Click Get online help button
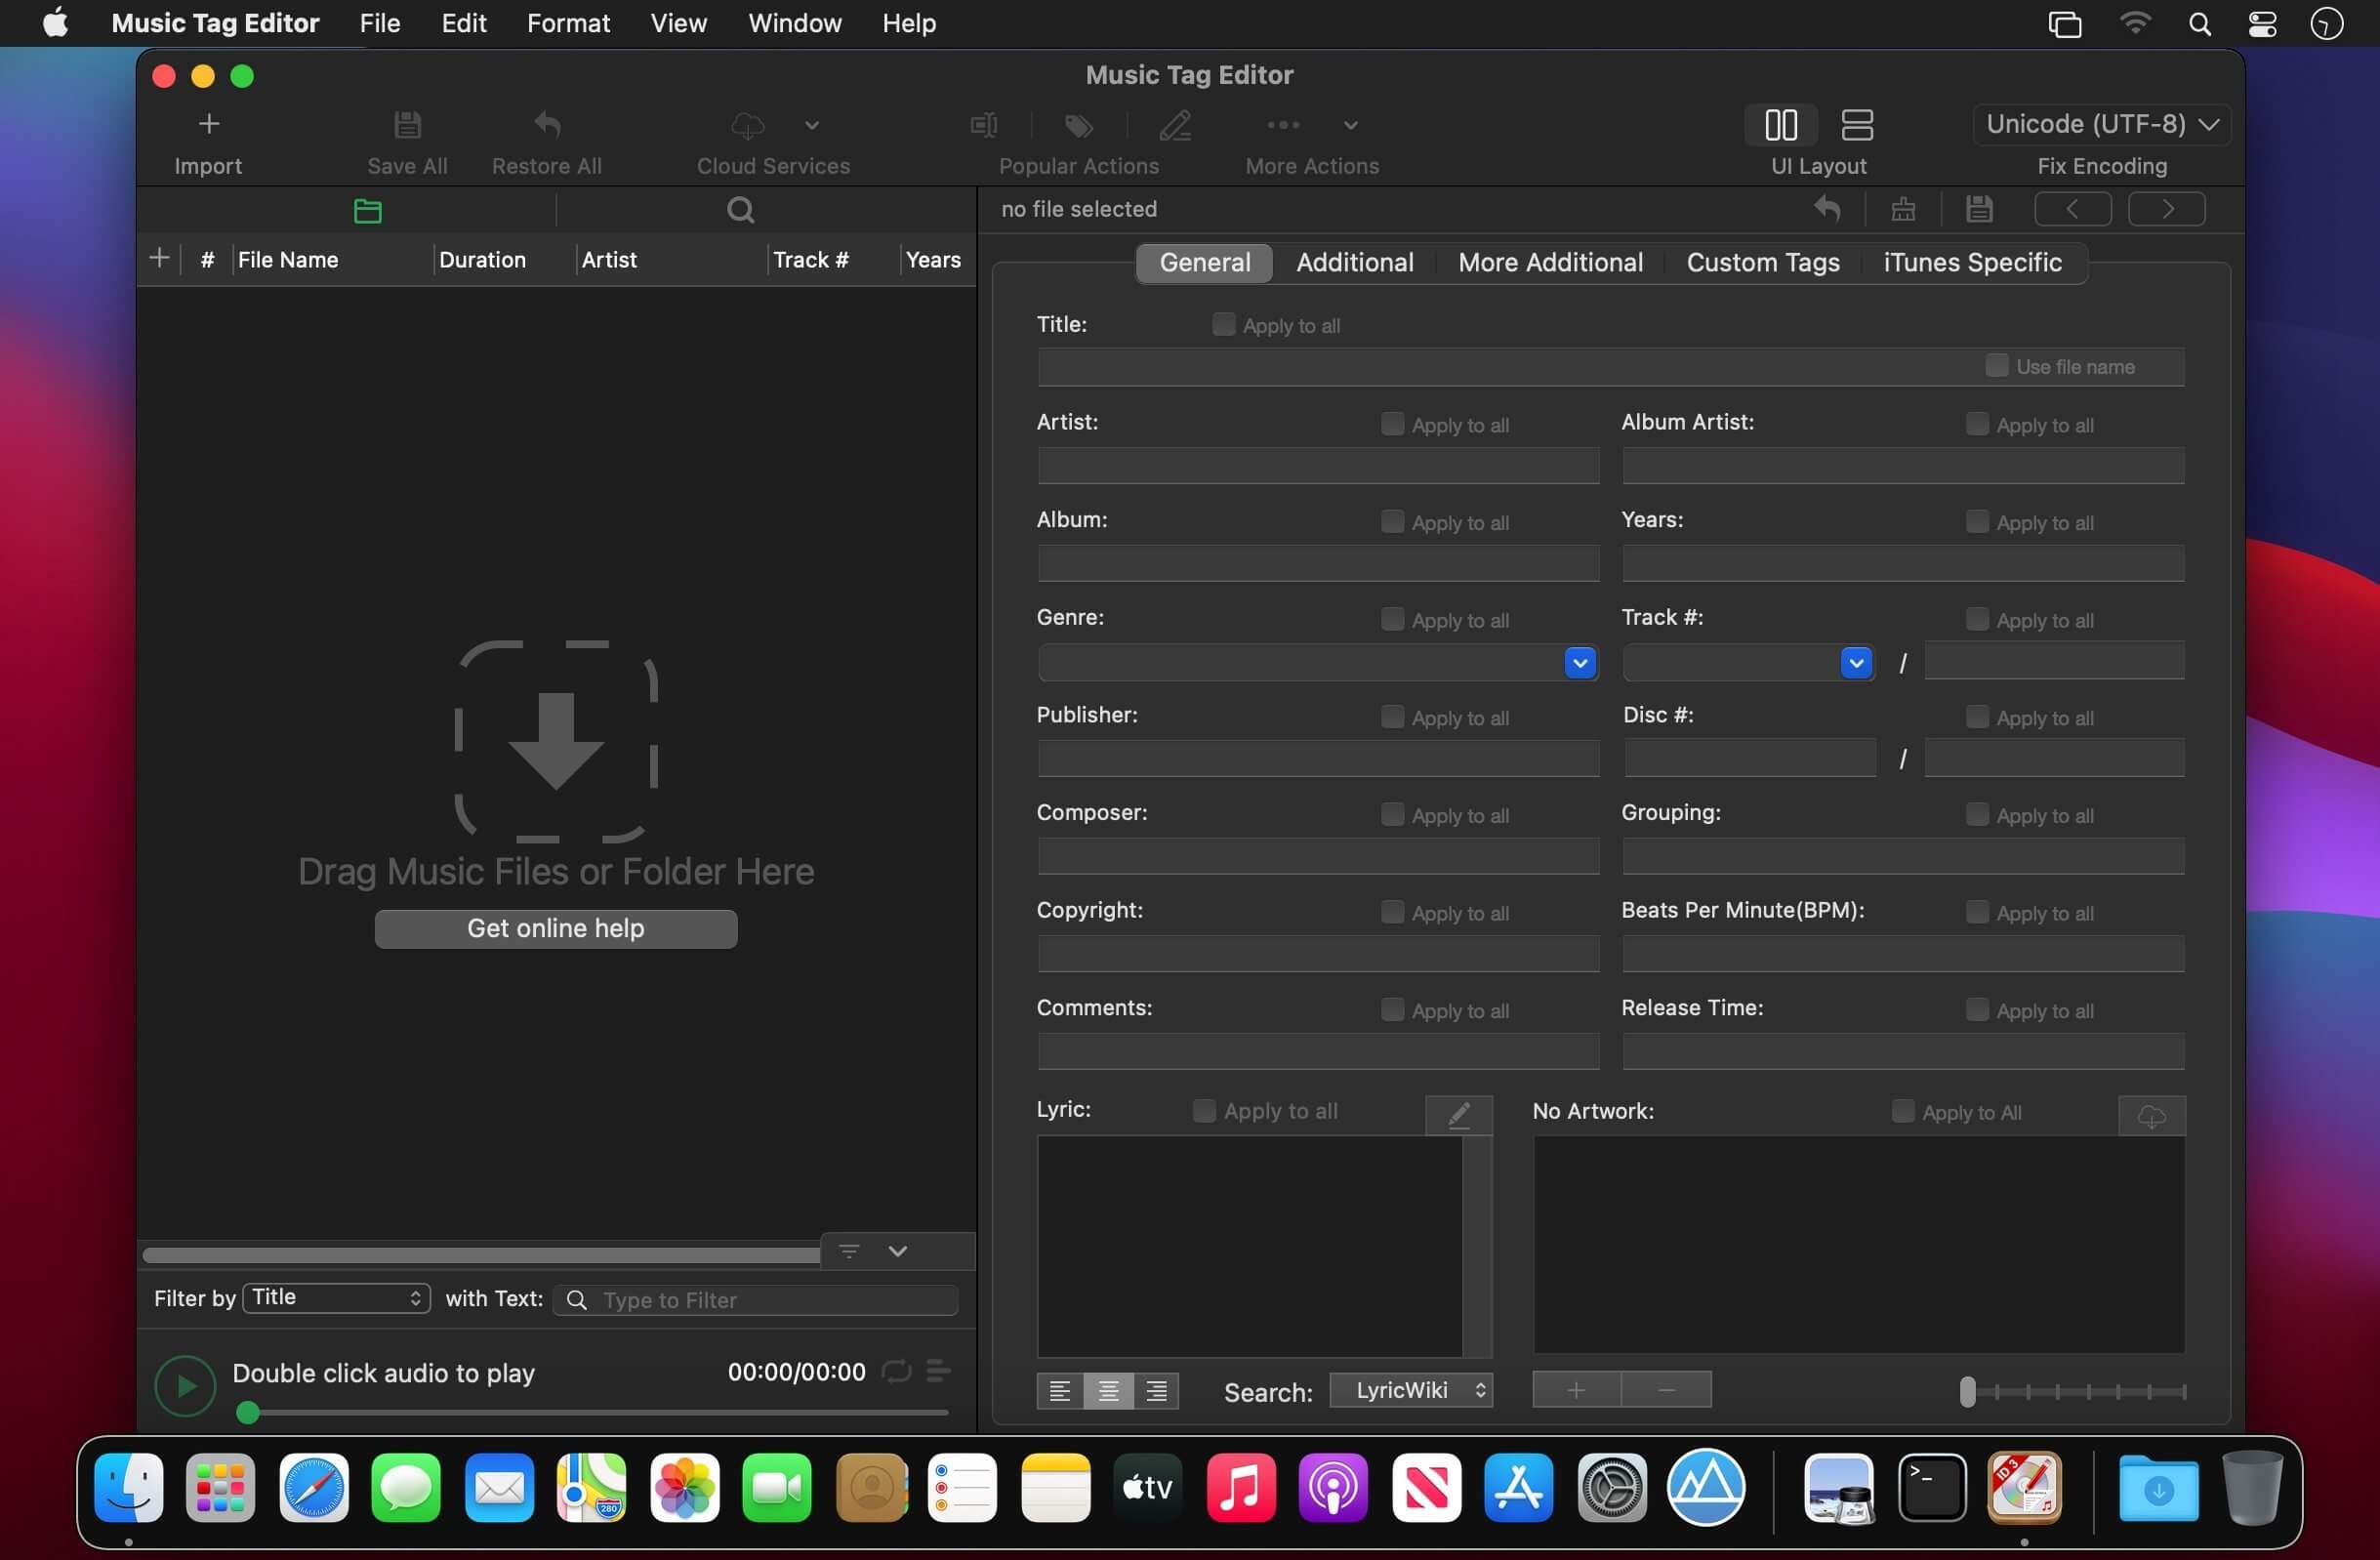This screenshot has height=1560, width=2380. 556,928
